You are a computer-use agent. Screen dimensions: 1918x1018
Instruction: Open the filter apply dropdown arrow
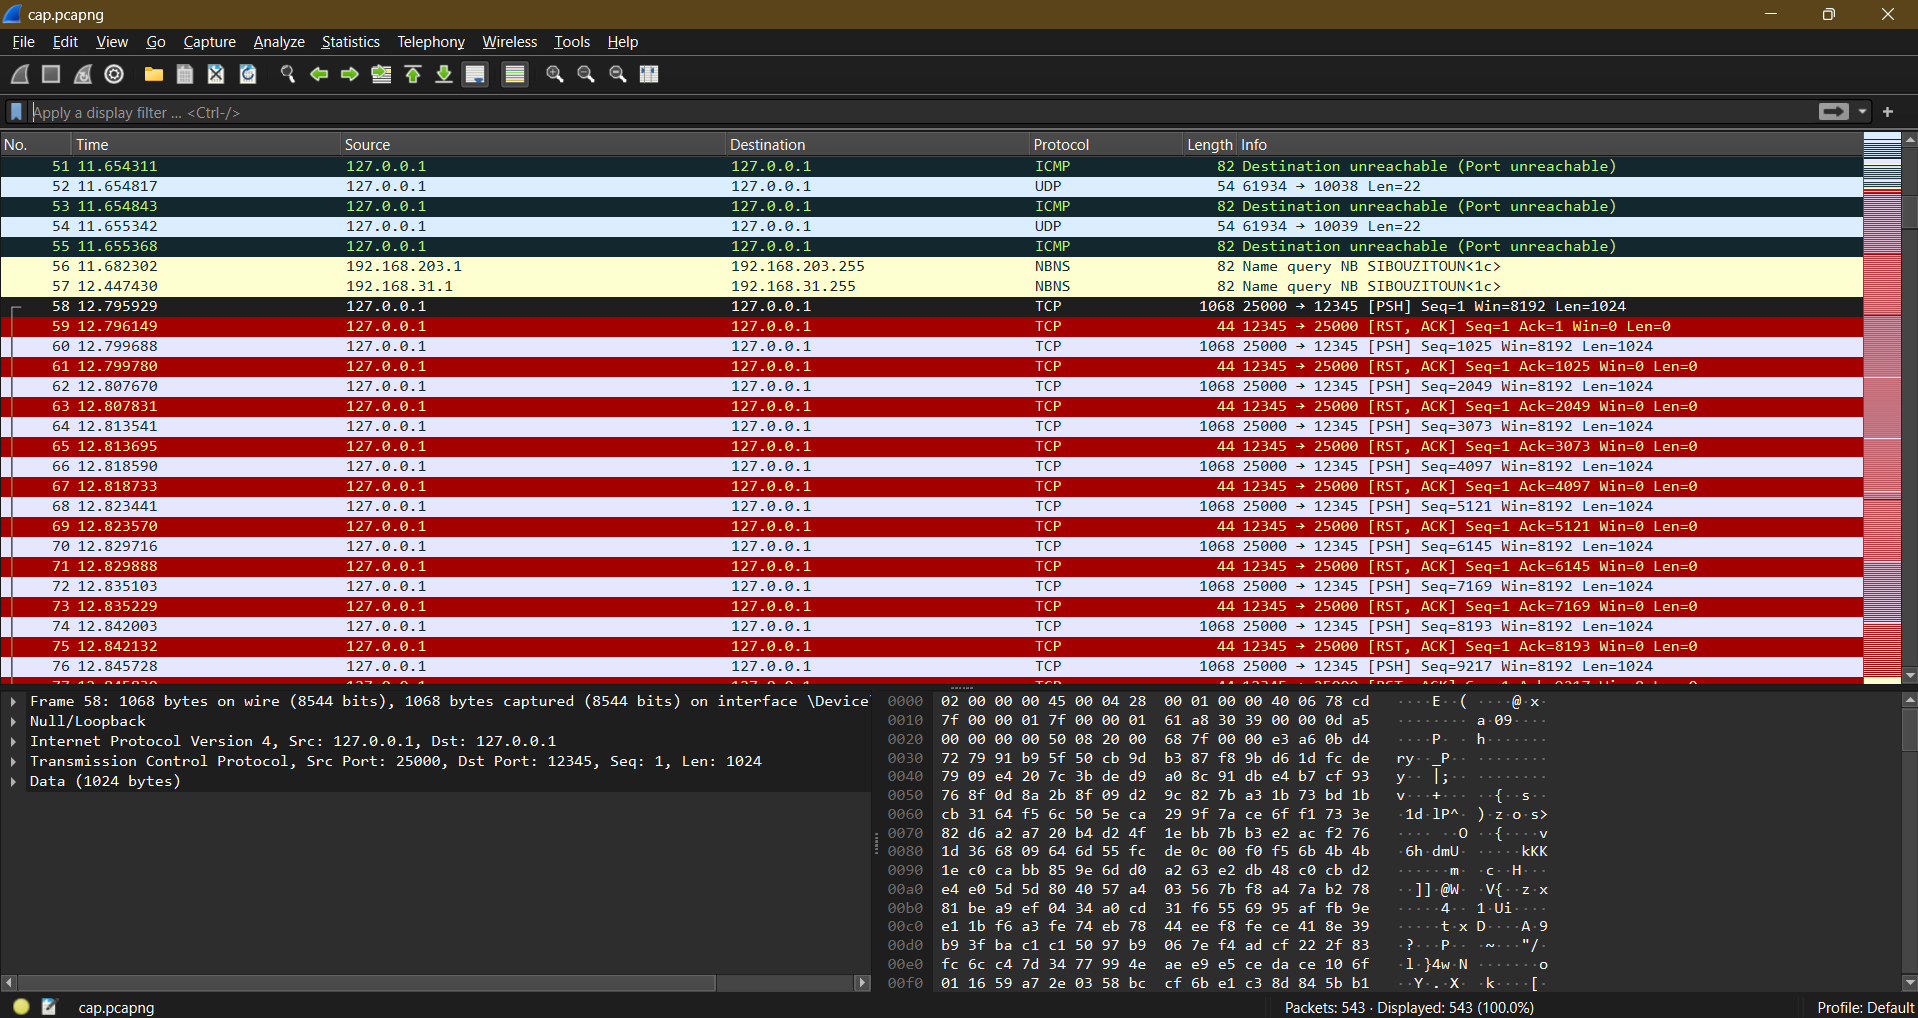pos(1863,112)
